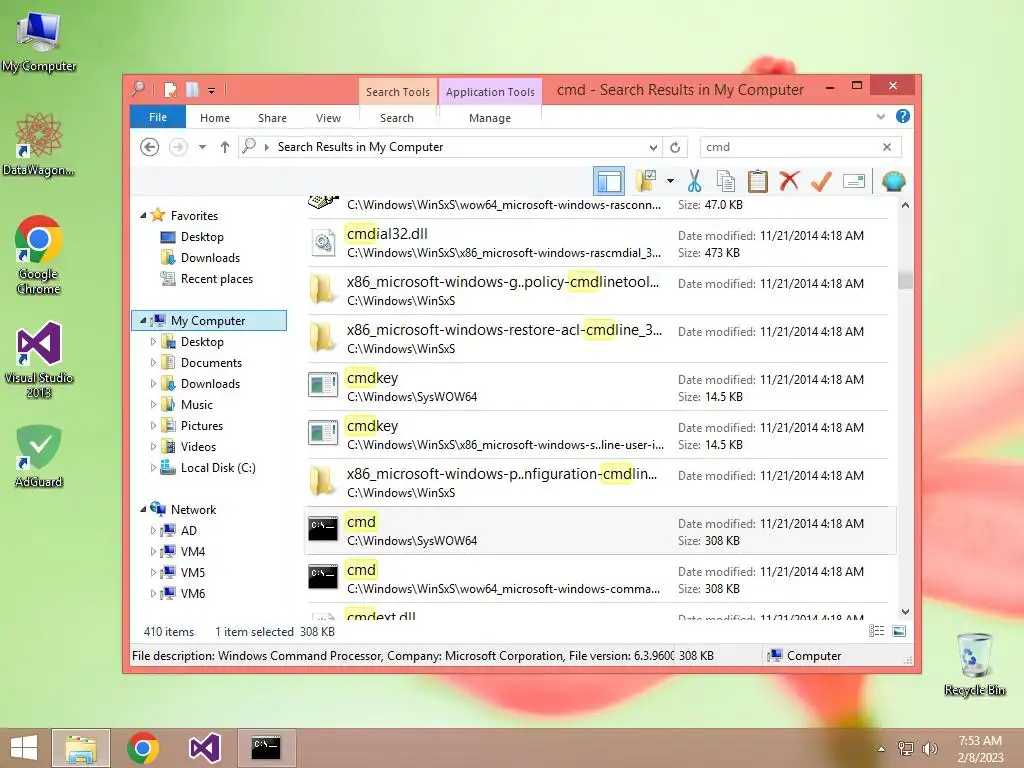
Task: Click the Application Tools contextual tab header
Action: click(x=490, y=92)
